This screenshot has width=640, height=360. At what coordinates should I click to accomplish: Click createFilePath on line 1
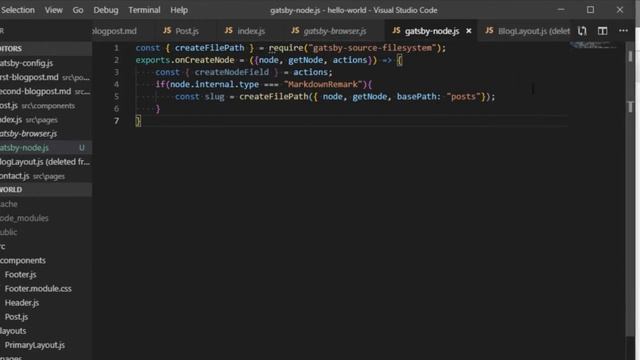click(209, 48)
